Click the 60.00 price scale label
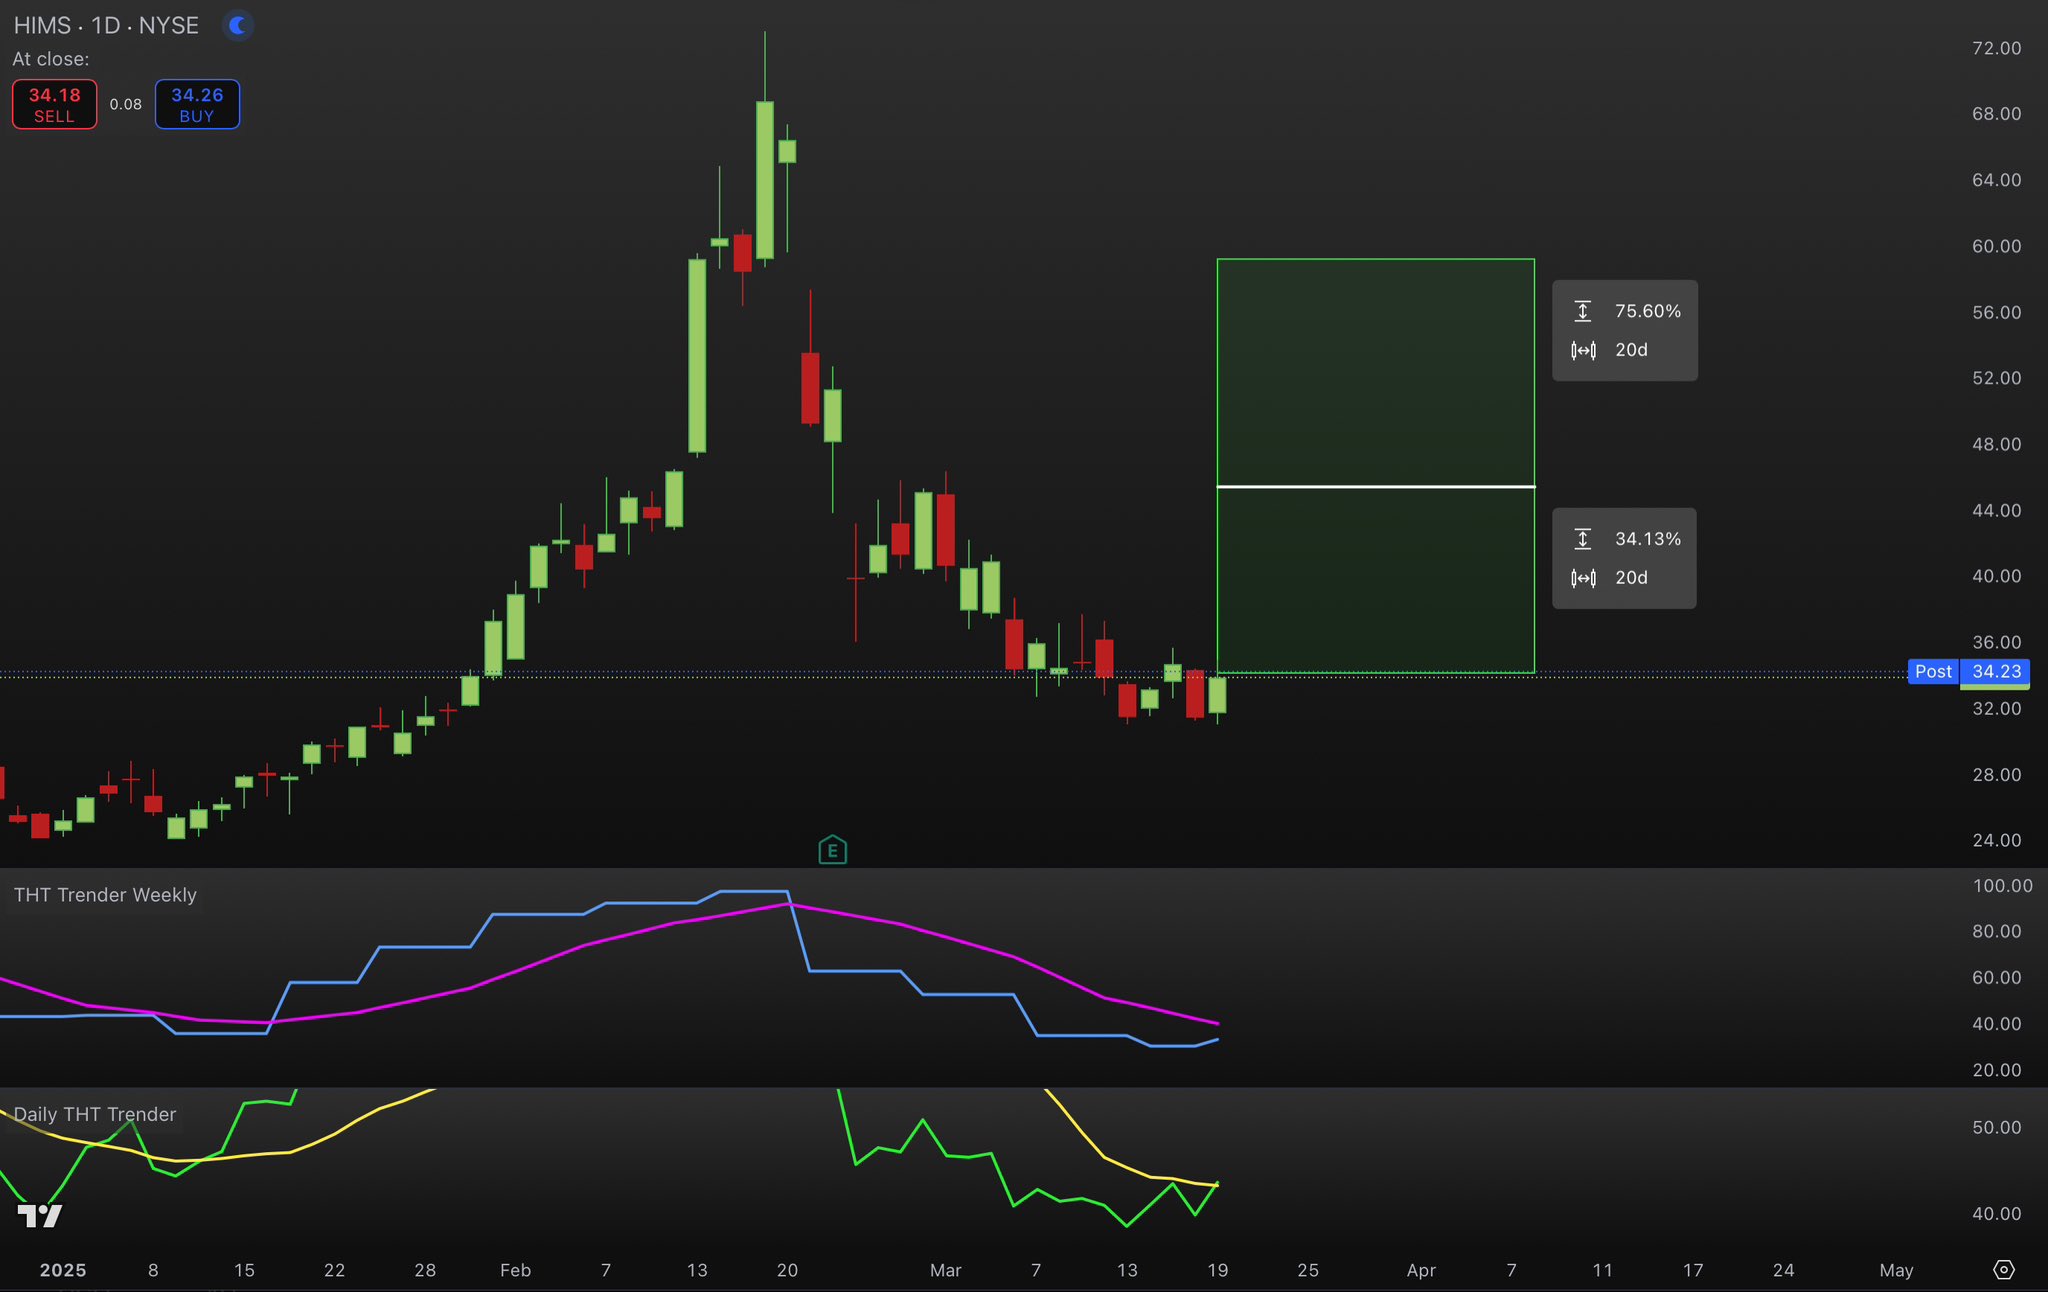Viewport: 2048px width, 1292px height. point(1995,246)
